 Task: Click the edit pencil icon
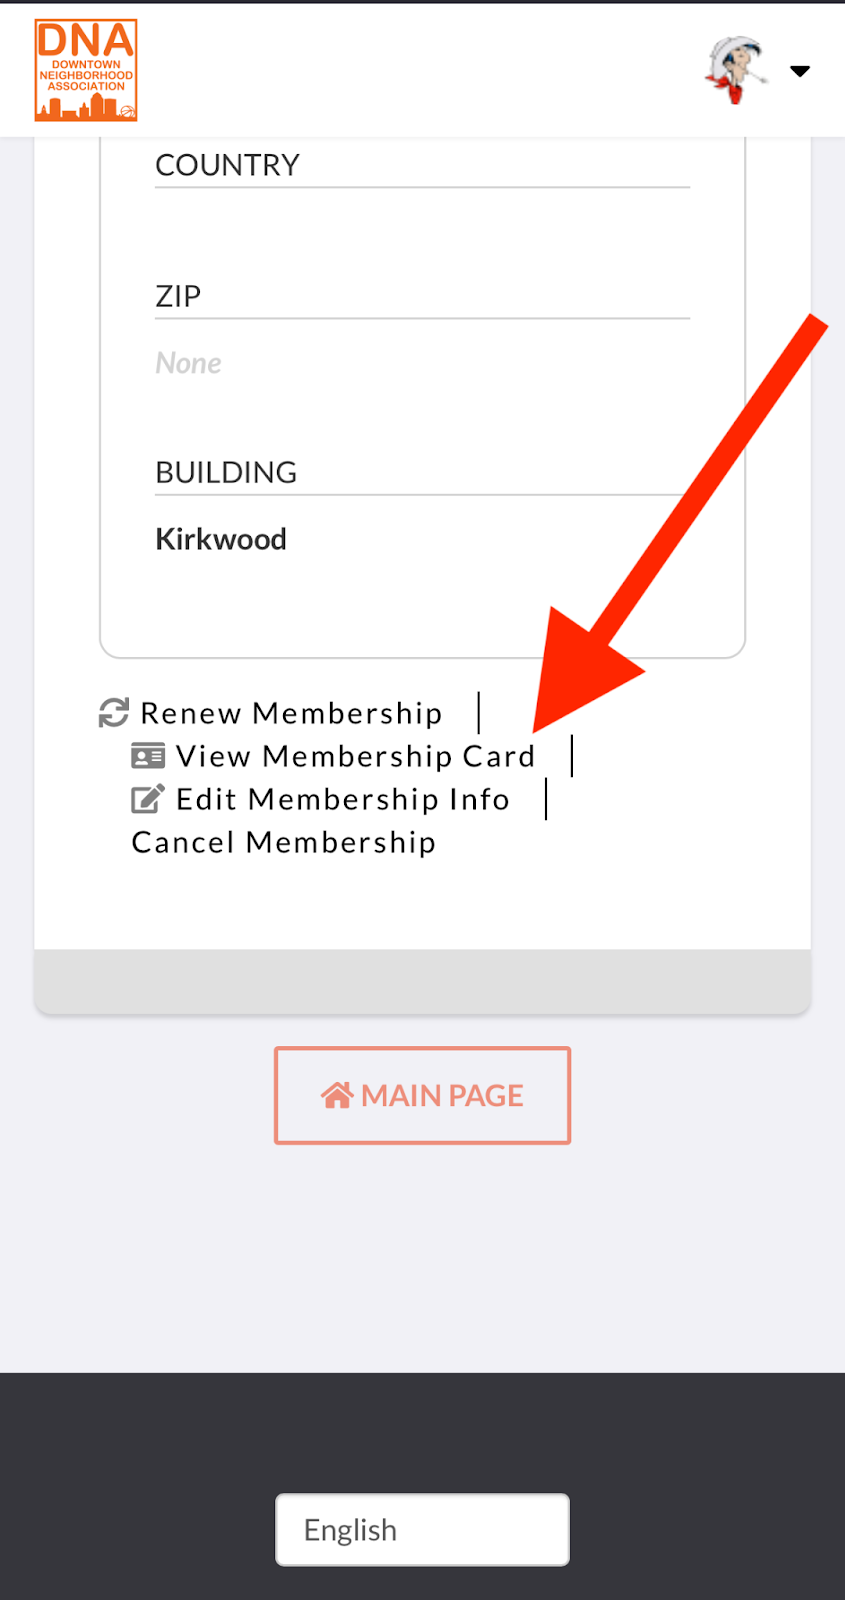pyautogui.click(x=148, y=799)
